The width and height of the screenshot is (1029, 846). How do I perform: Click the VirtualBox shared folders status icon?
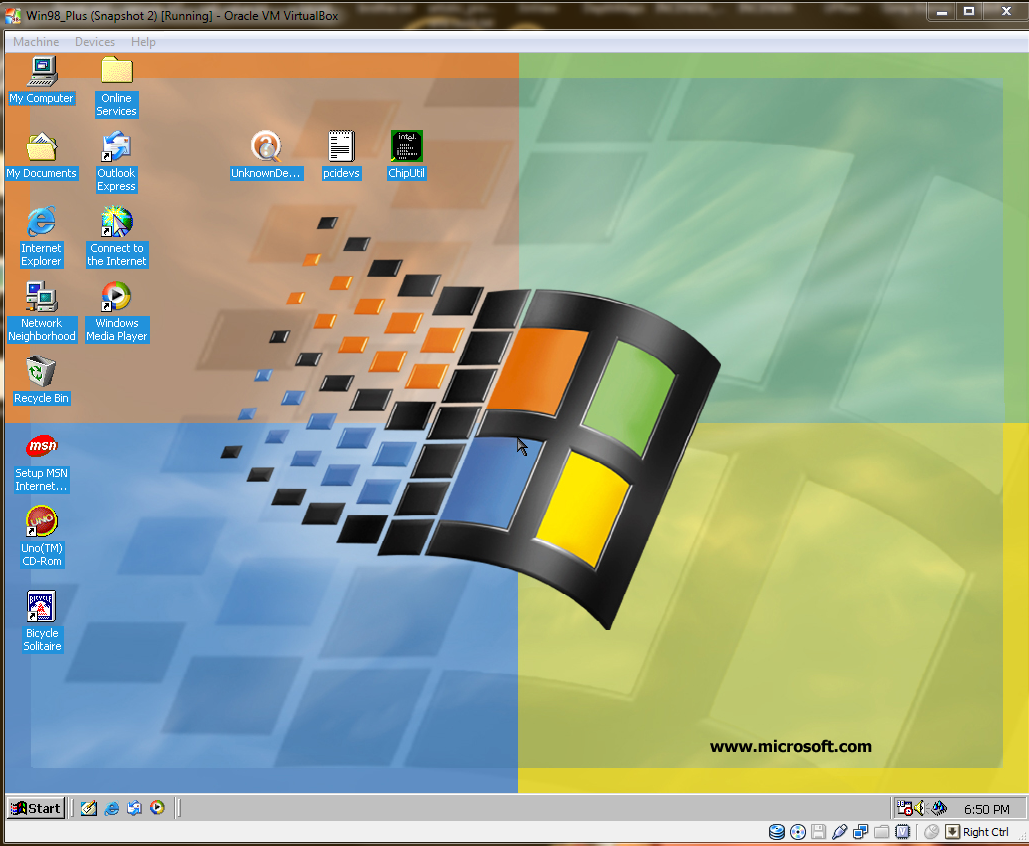point(881,832)
